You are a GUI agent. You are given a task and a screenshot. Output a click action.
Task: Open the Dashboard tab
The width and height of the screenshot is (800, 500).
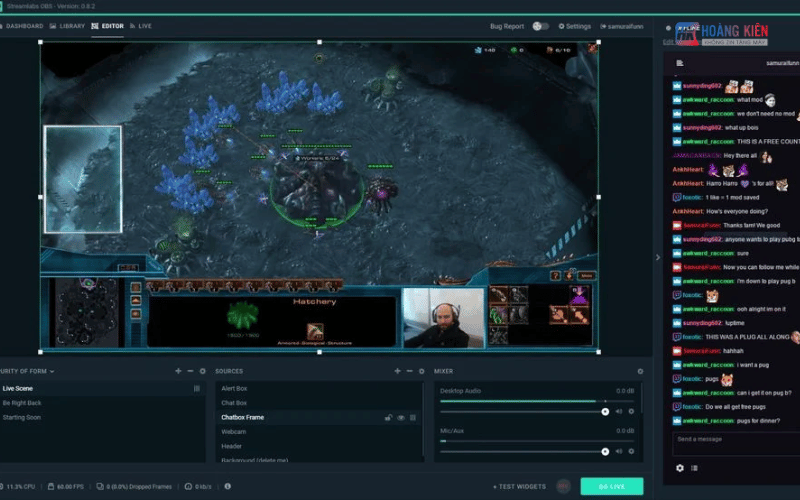pos(21,26)
